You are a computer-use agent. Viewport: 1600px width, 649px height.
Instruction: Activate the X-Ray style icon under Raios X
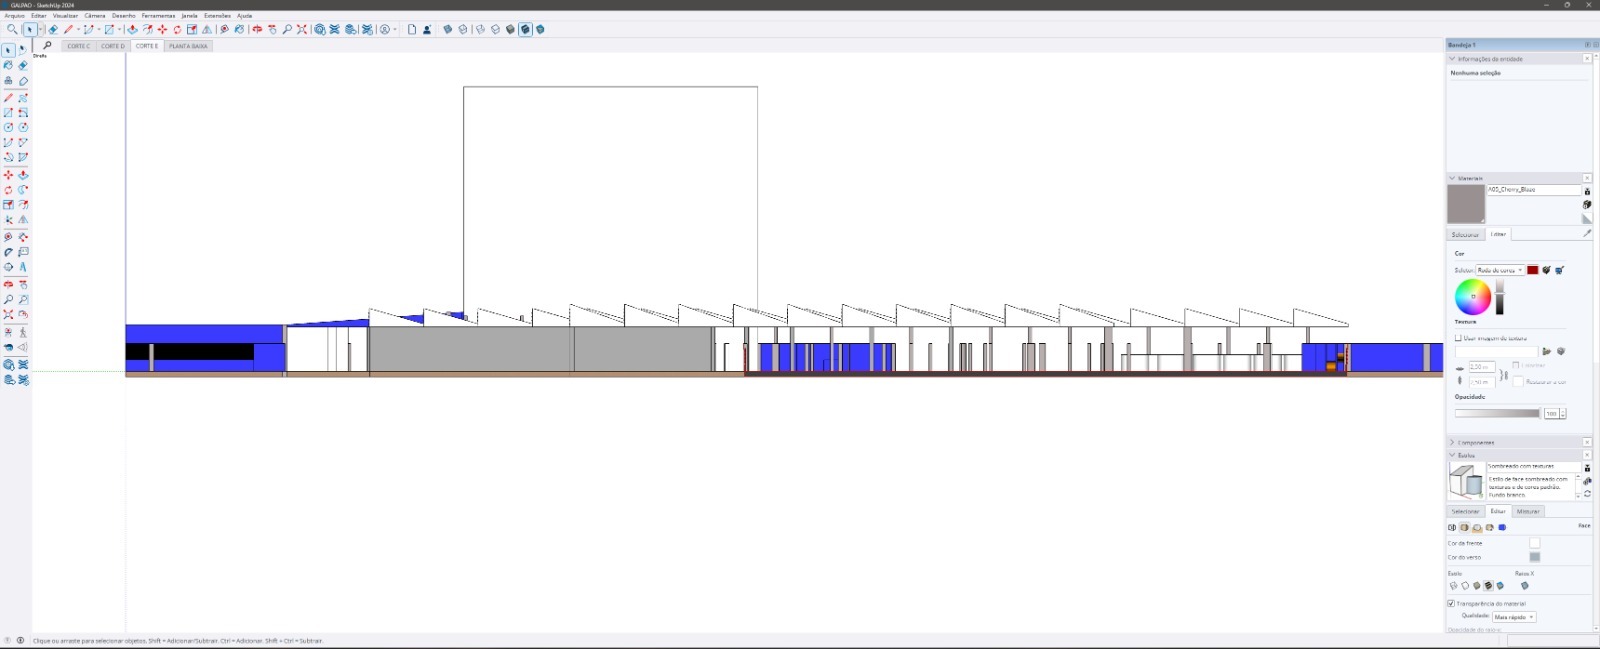(x=1524, y=586)
